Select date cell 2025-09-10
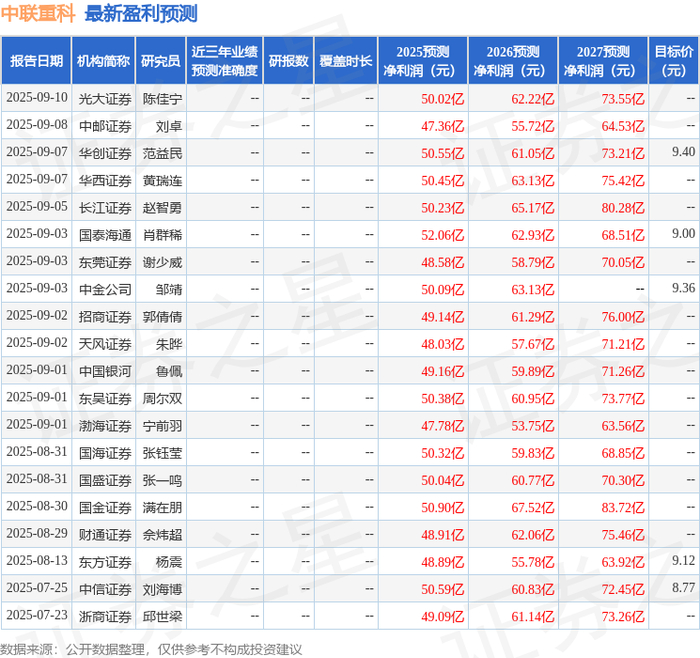 [37, 98]
